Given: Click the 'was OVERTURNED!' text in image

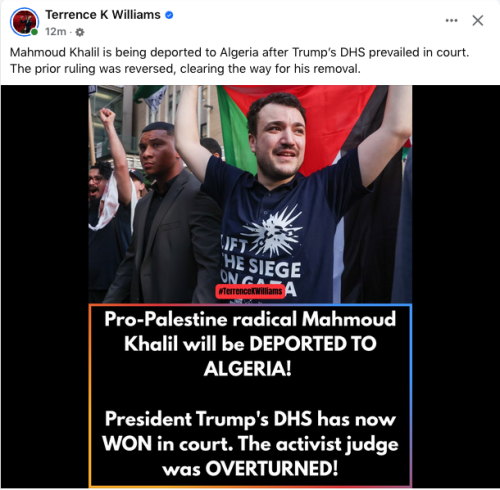Looking at the screenshot, I should [250, 468].
